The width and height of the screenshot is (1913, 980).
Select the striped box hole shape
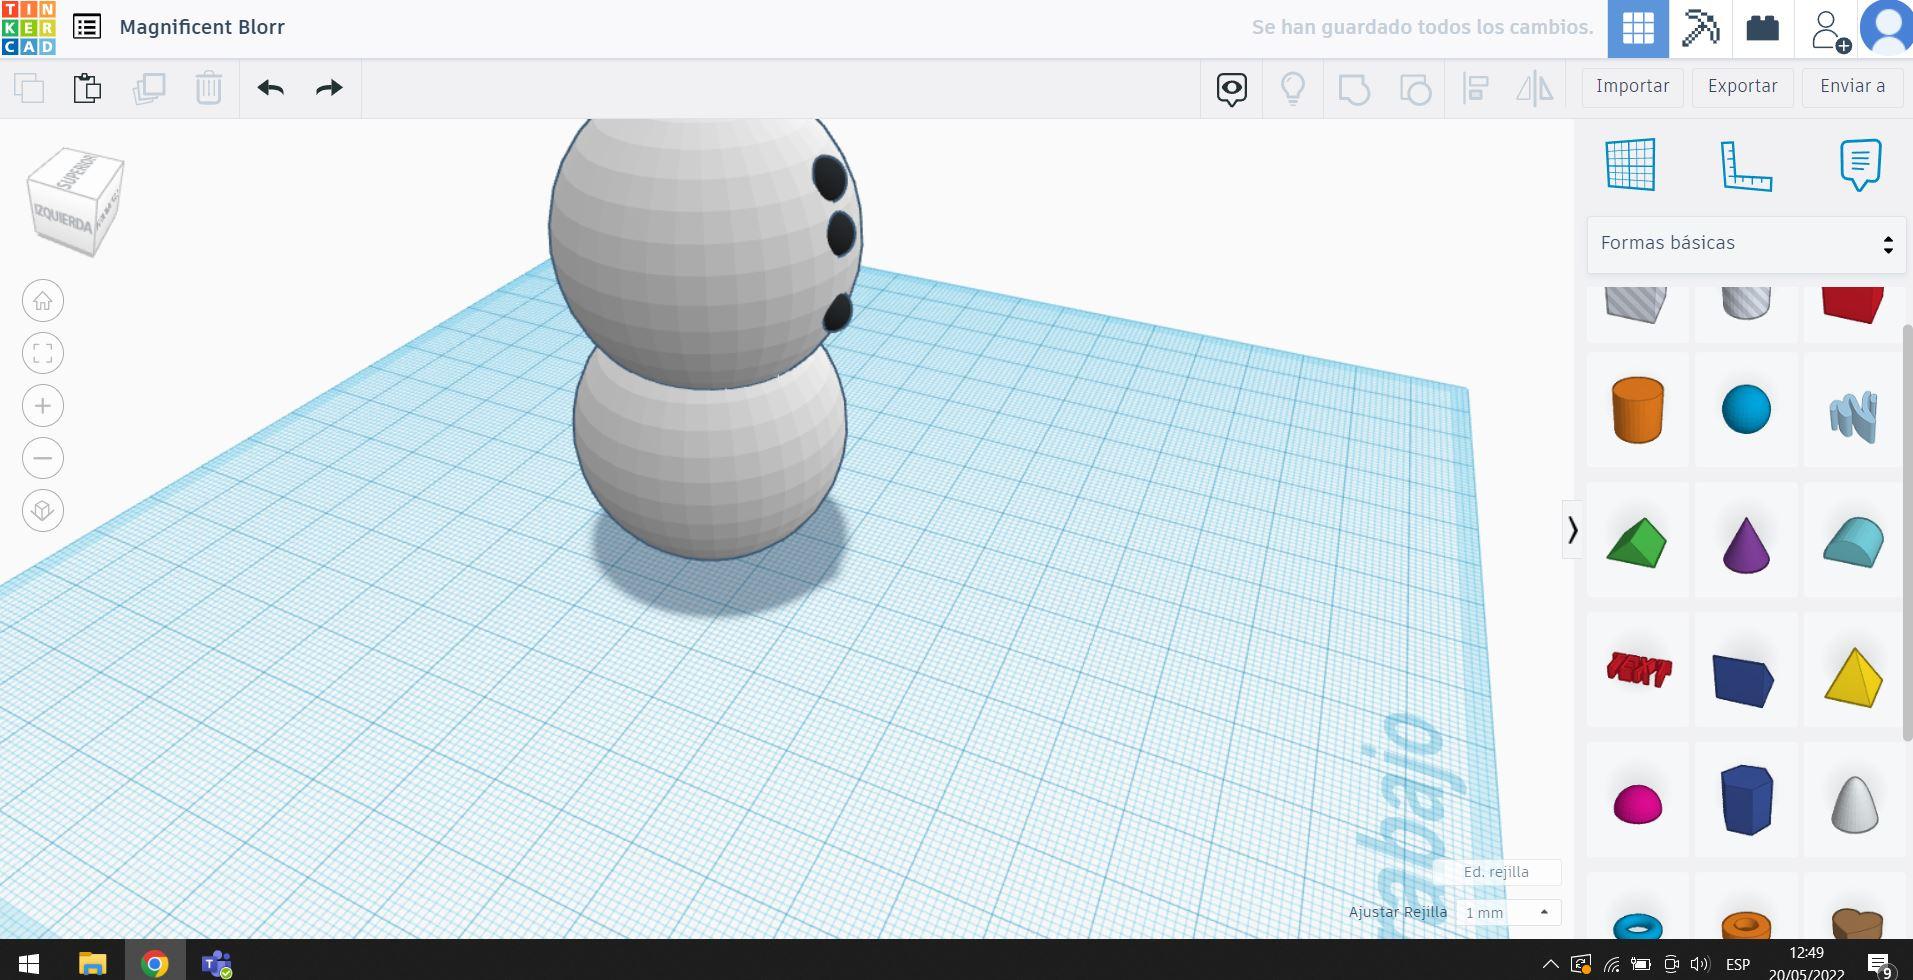click(1638, 305)
